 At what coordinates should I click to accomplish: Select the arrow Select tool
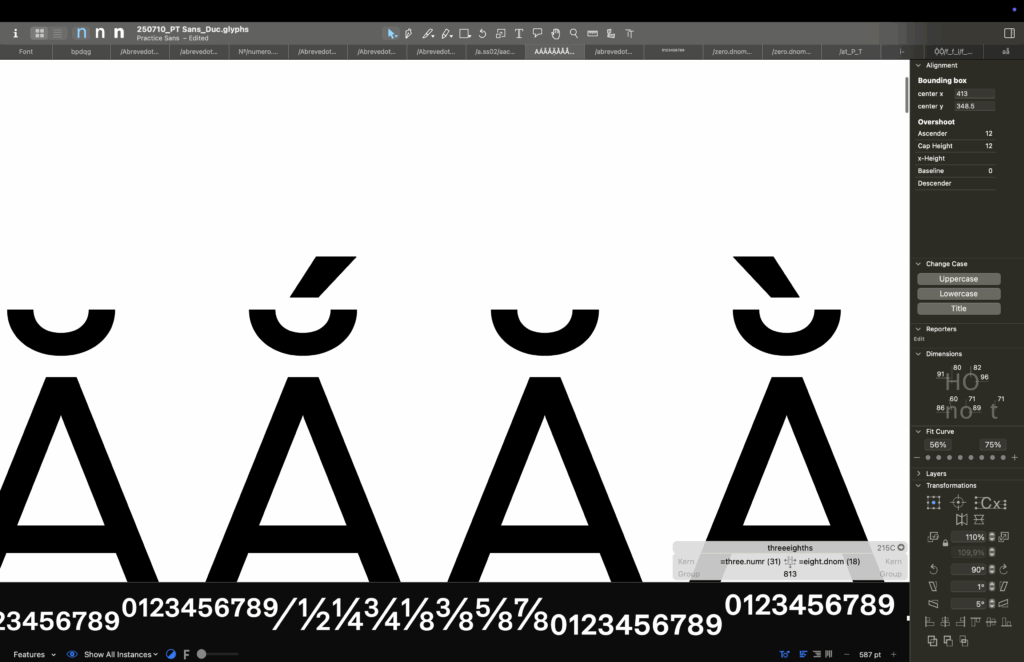391,33
